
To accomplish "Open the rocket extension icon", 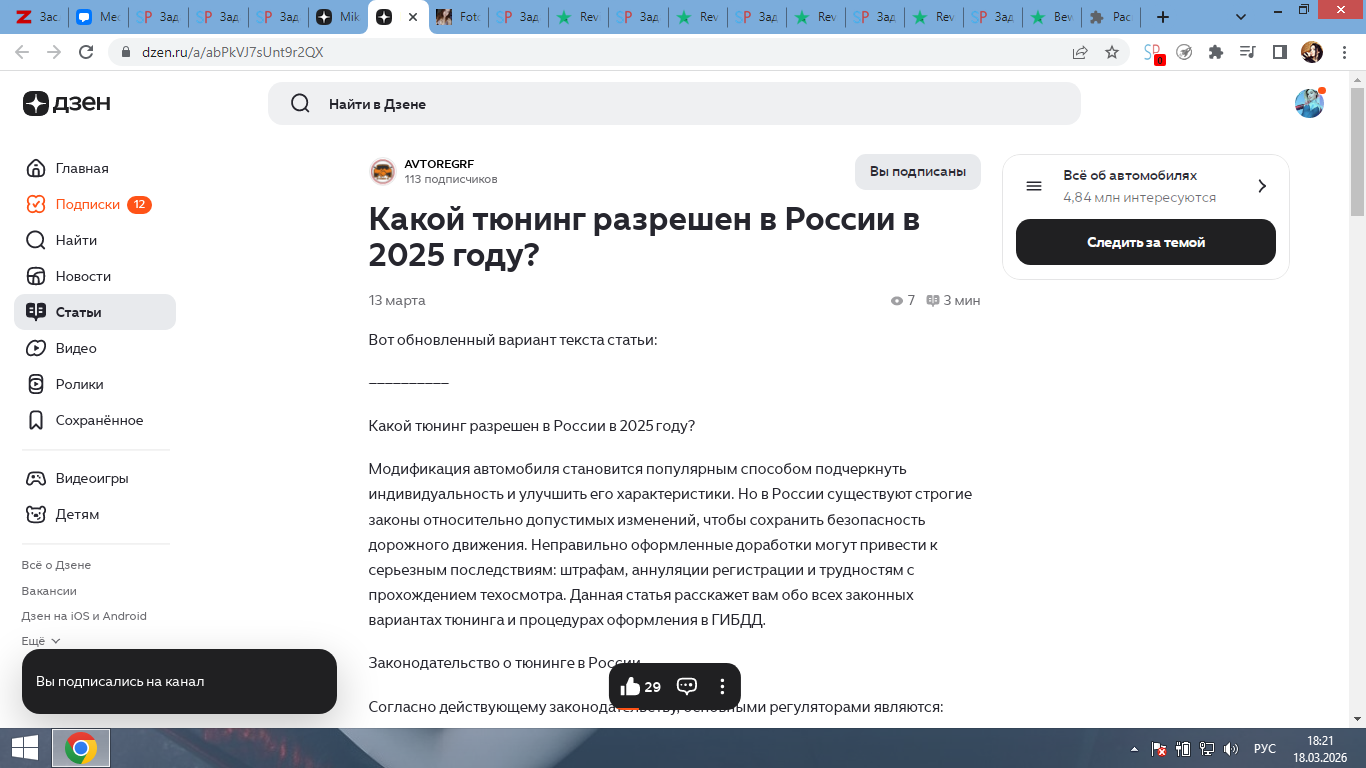I will (1184, 52).
